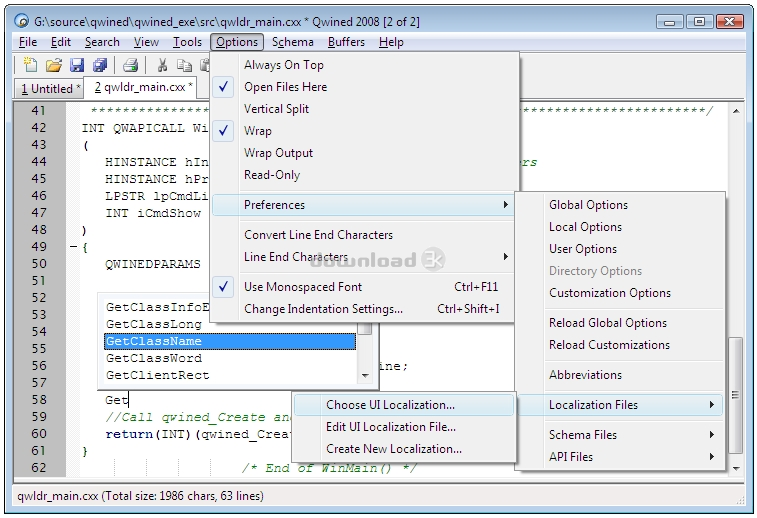Click the Copy icon in toolbar

pos(184,65)
